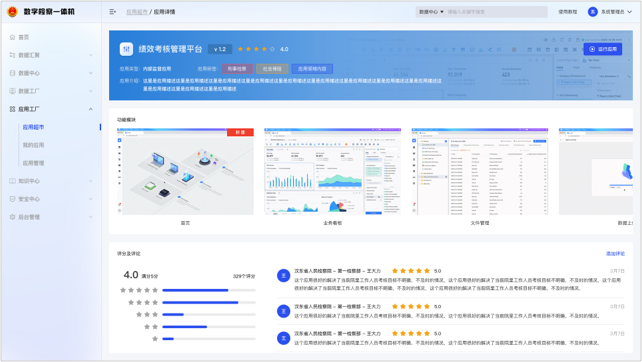Expand the 后台管理 menu chevron
The width and height of the screenshot is (642, 362).
(x=90, y=217)
